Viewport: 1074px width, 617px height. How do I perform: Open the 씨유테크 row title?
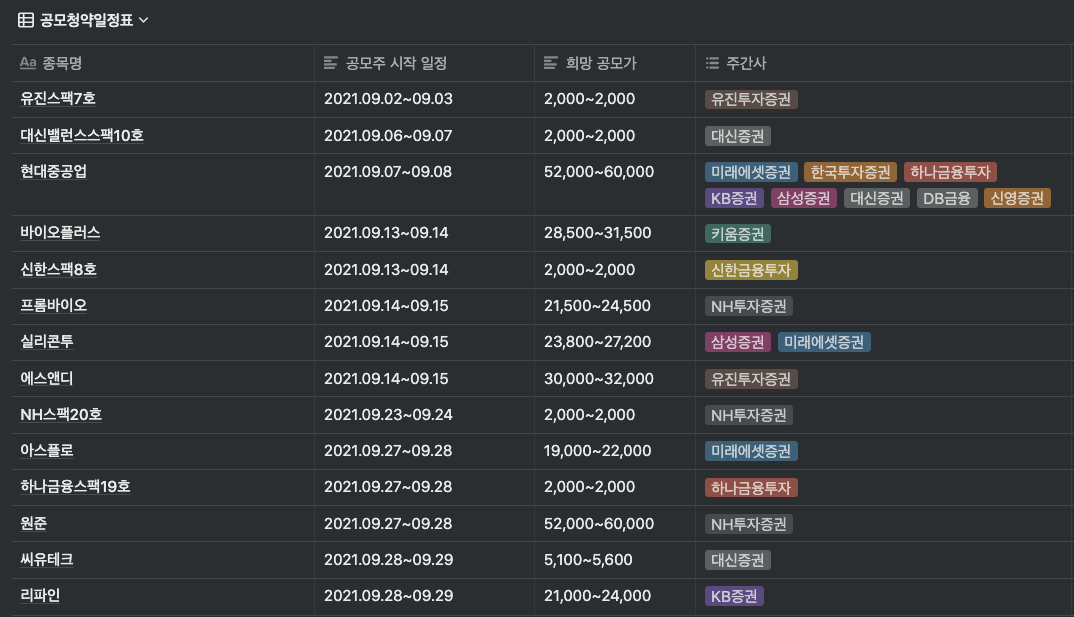click(47, 559)
